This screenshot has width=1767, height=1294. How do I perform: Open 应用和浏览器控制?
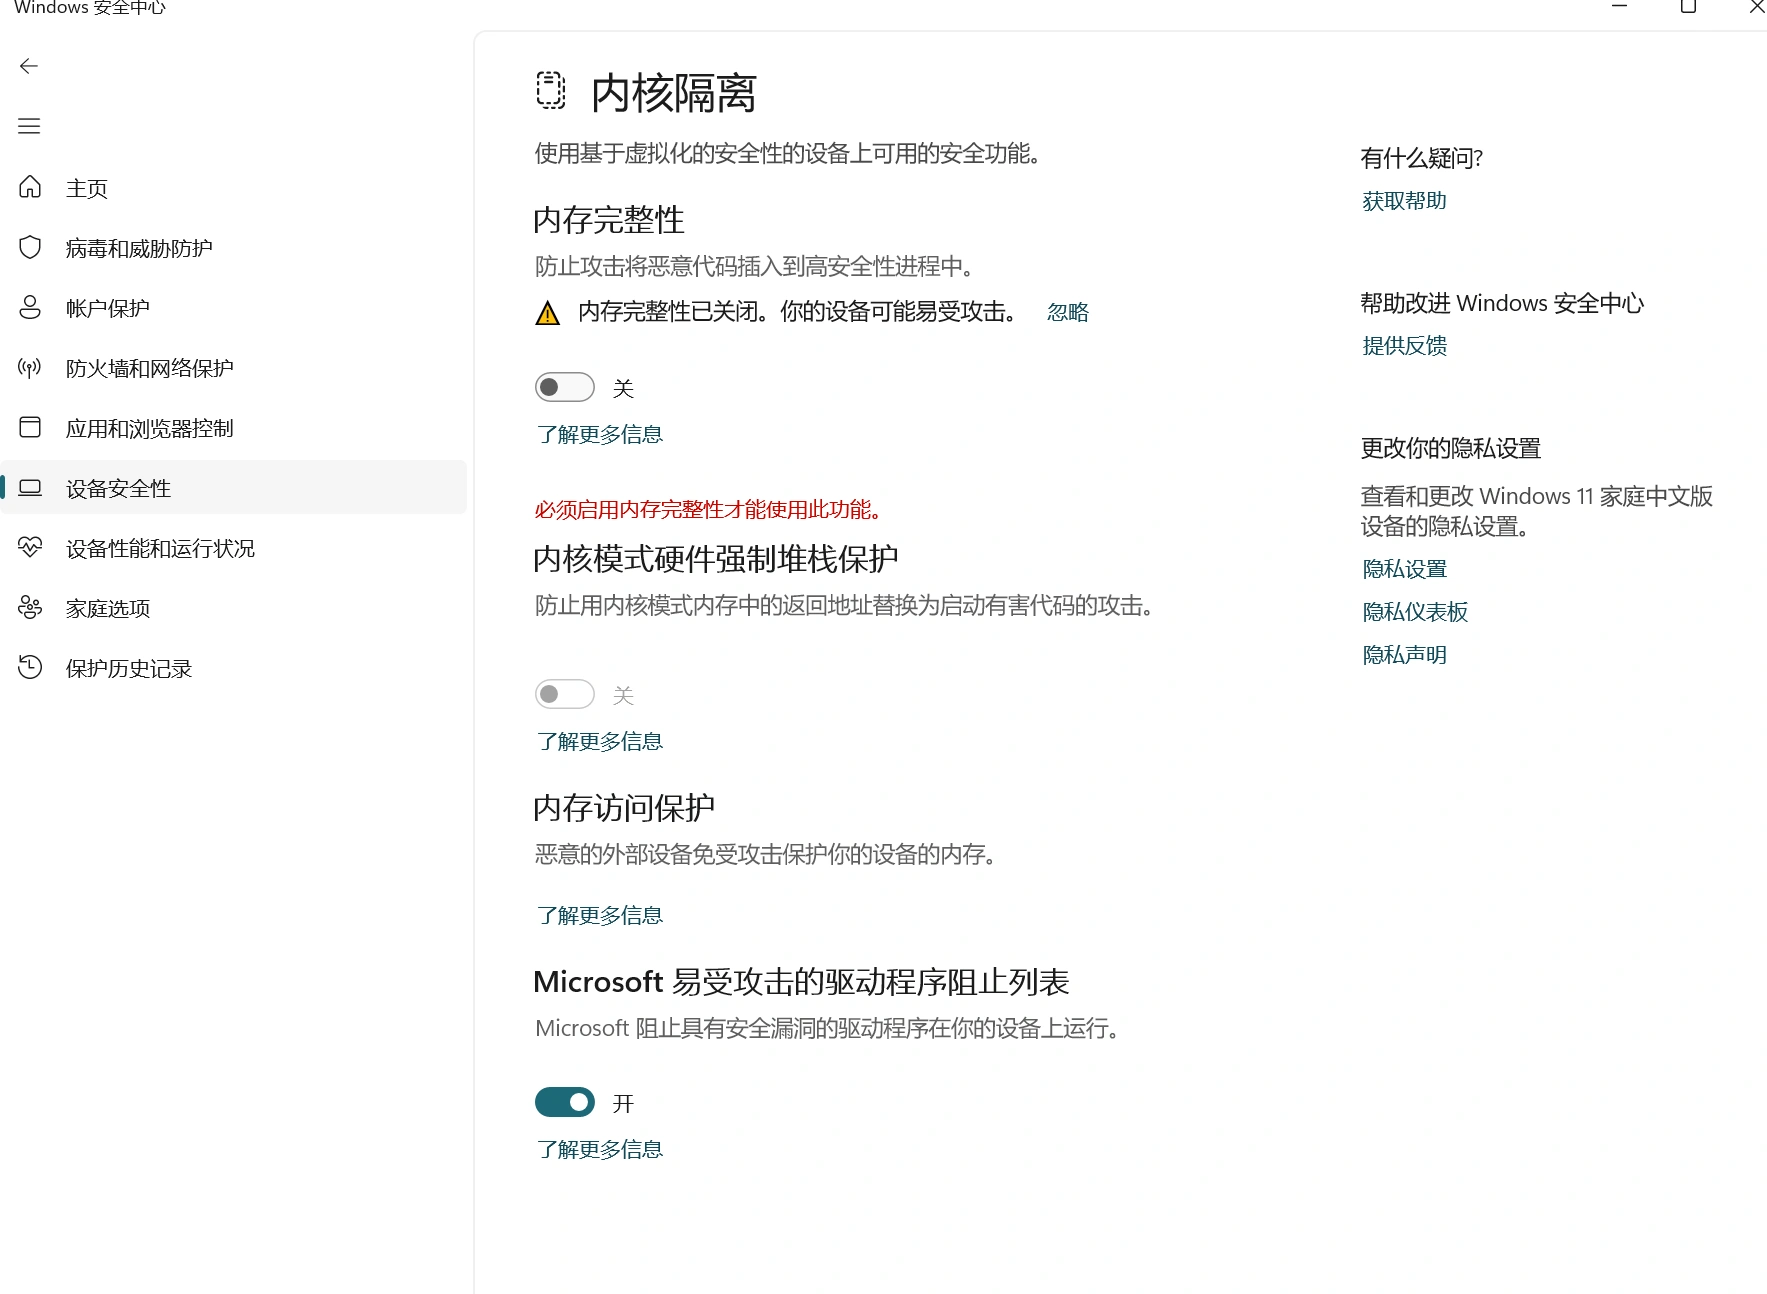148,428
